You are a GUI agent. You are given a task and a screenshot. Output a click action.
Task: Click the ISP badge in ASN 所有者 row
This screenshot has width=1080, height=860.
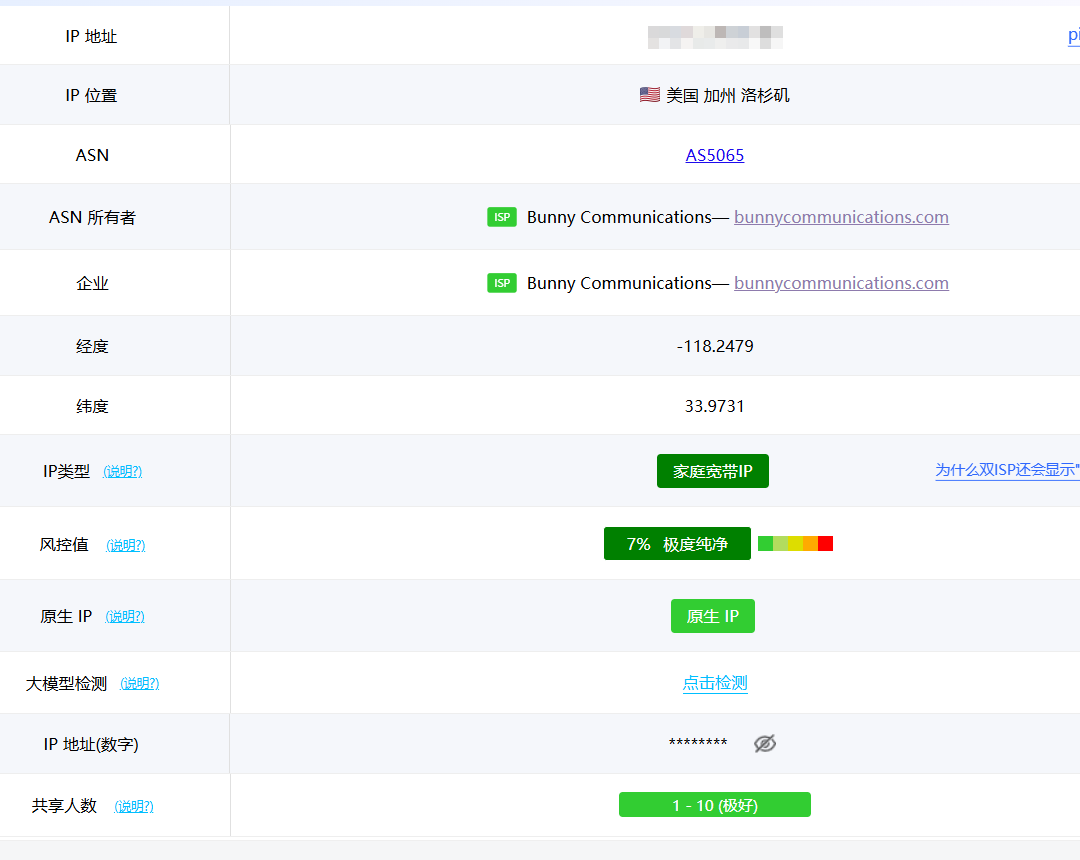(x=502, y=217)
